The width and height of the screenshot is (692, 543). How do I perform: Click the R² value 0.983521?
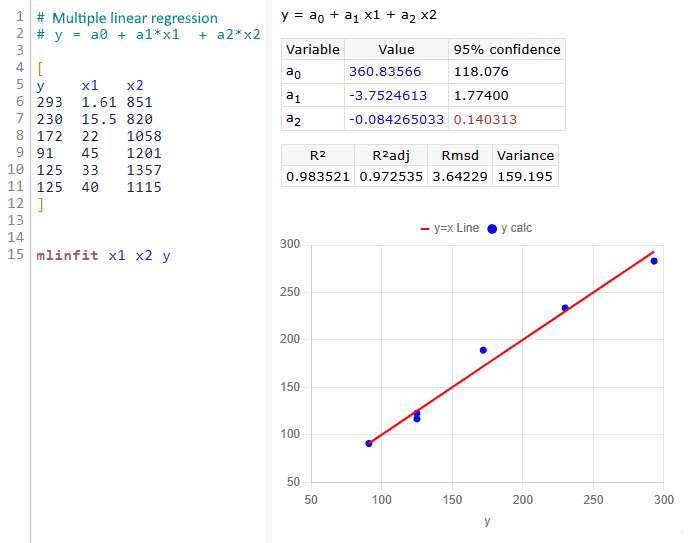tap(317, 177)
